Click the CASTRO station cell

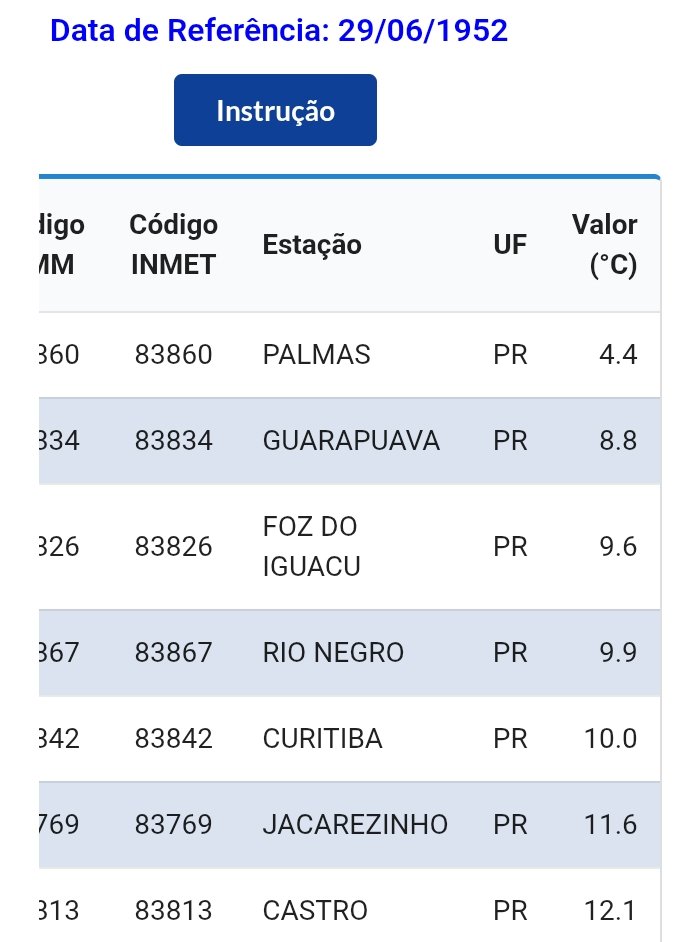point(315,911)
